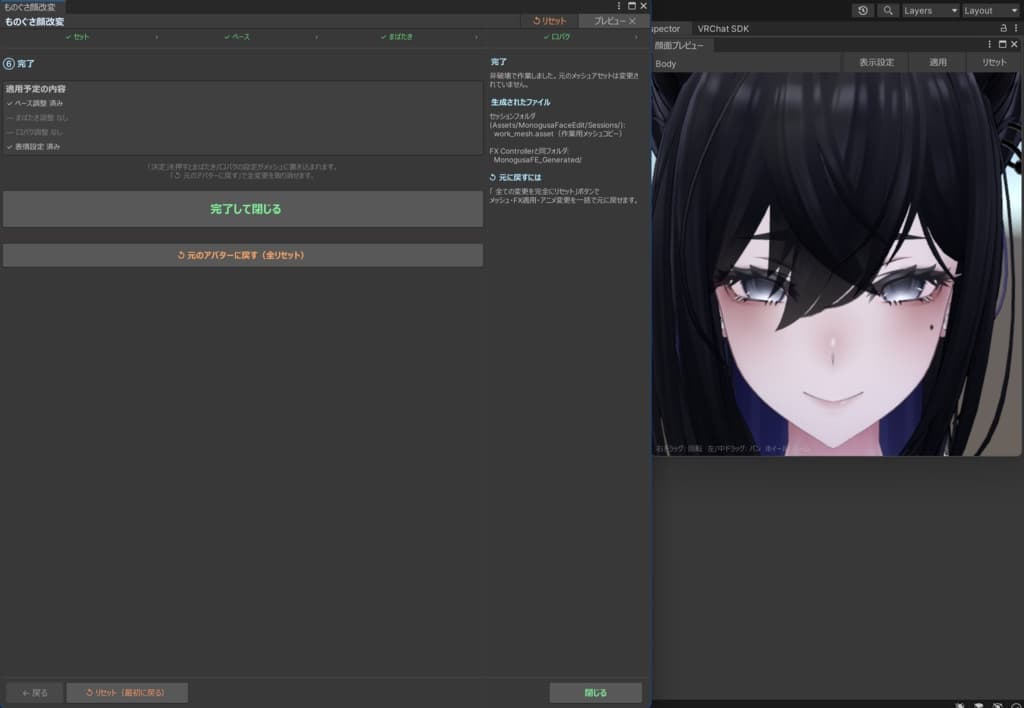This screenshot has width=1024, height=708.
Task: Click 元のアバターに戻す (全リセット) button
Action: pyautogui.click(x=243, y=255)
